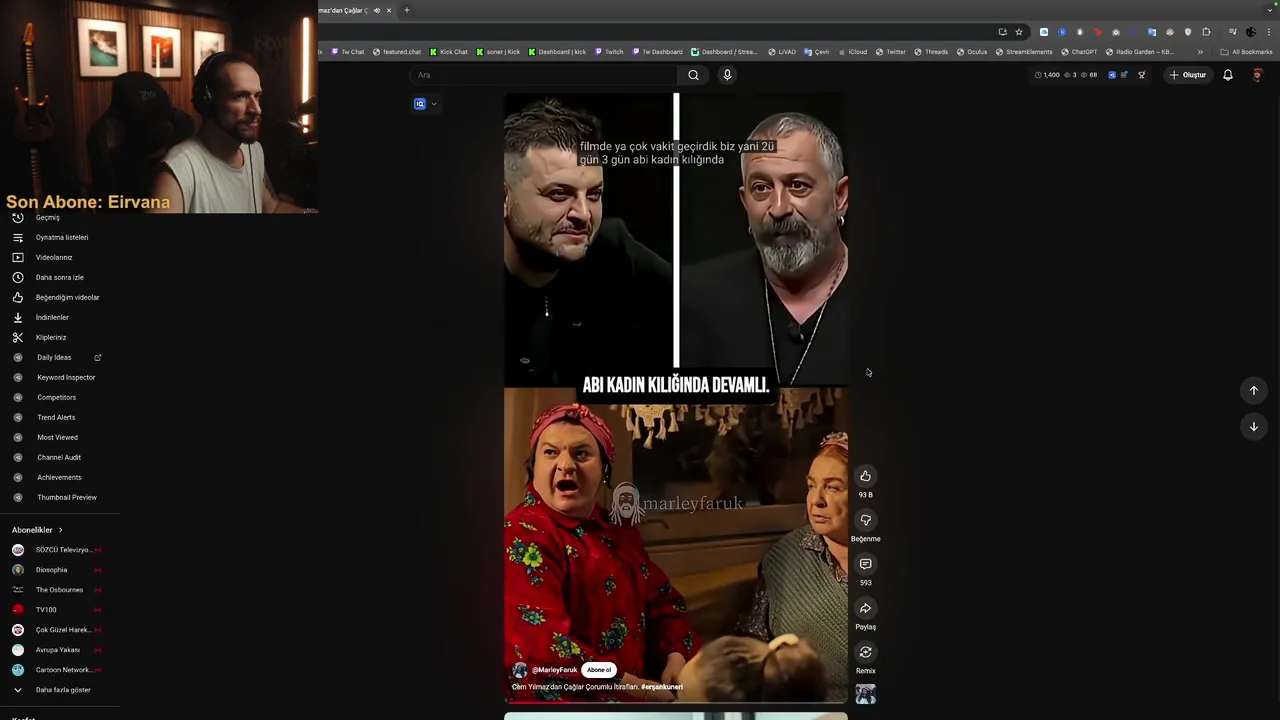
Task: Play or pause the short video
Action: click(x=676, y=398)
